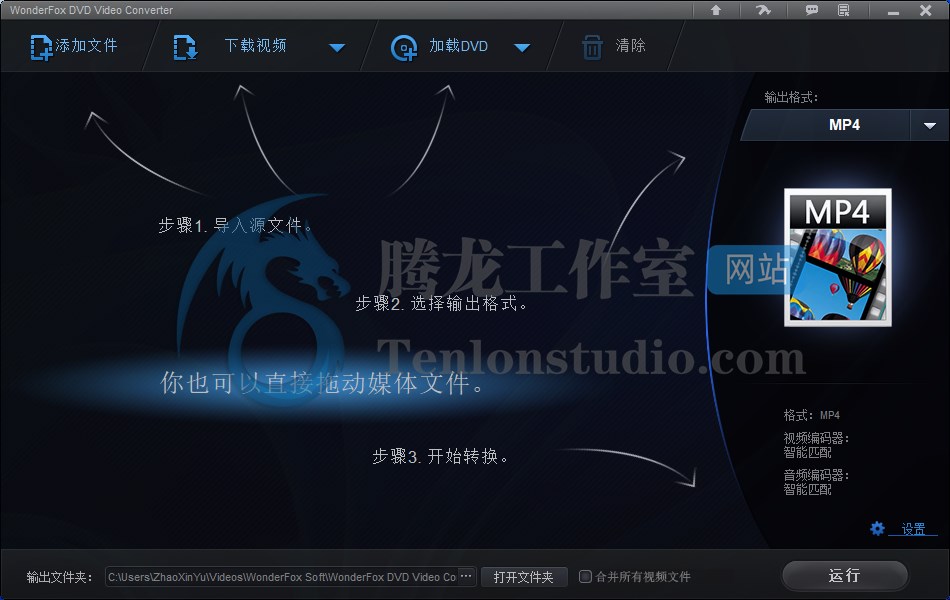Image resolution: width=950 pixels, height=600 pixels.
Task: Expand the 加载DVD dropdown arrow
Action: [x=522, y=47]
